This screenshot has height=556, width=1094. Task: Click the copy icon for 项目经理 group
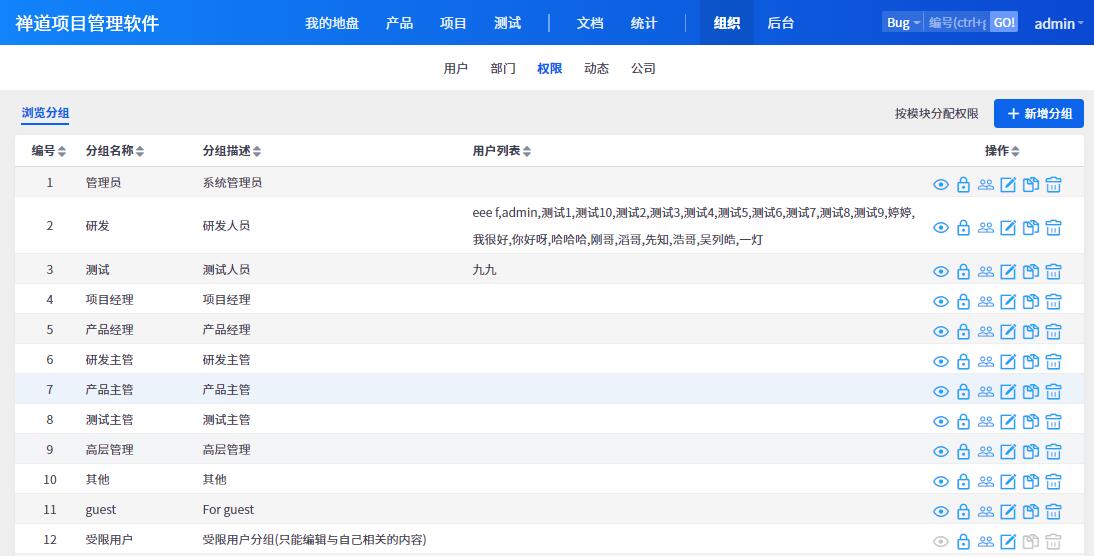[1031, 301]
